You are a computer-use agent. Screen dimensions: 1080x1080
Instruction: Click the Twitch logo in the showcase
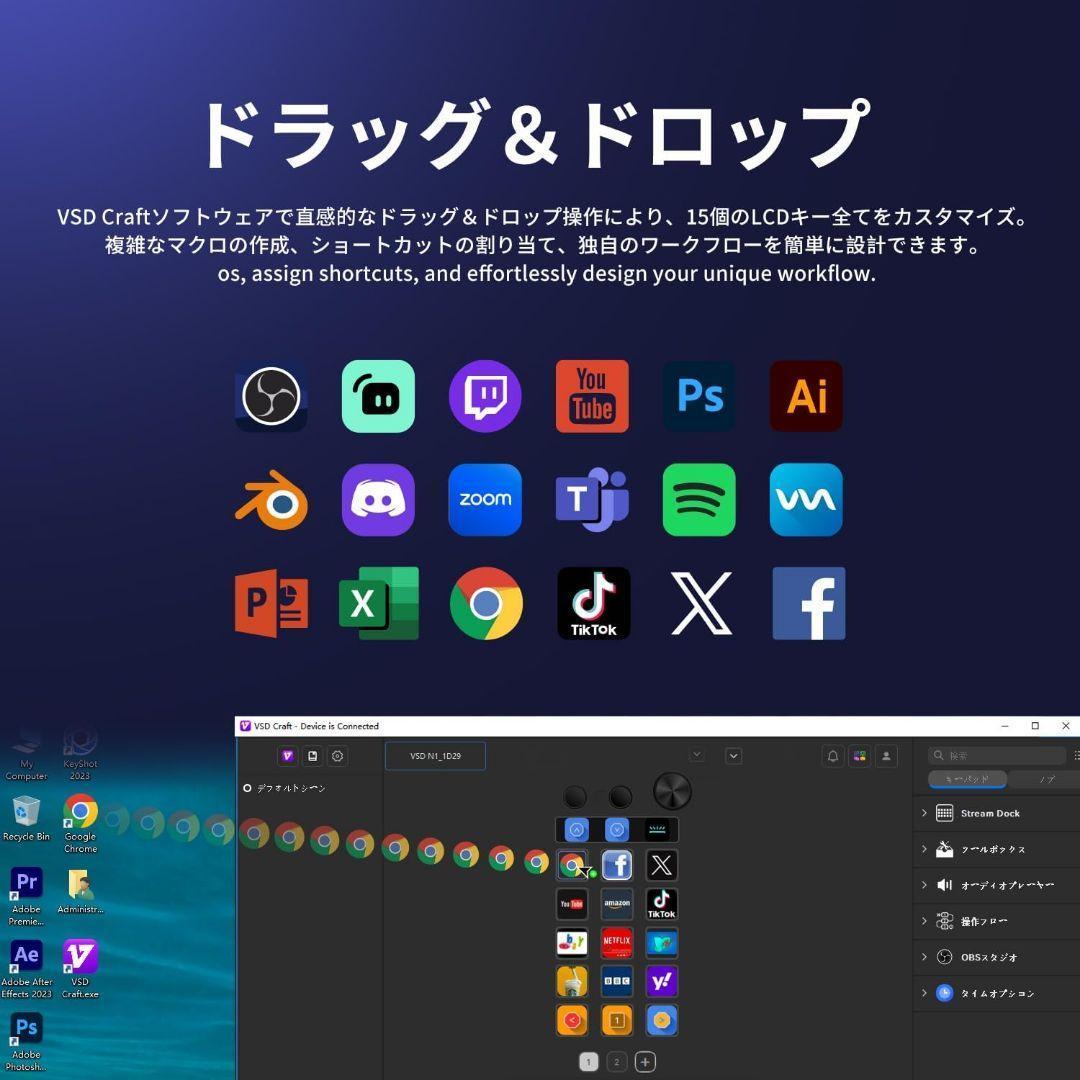pos(485,396)
